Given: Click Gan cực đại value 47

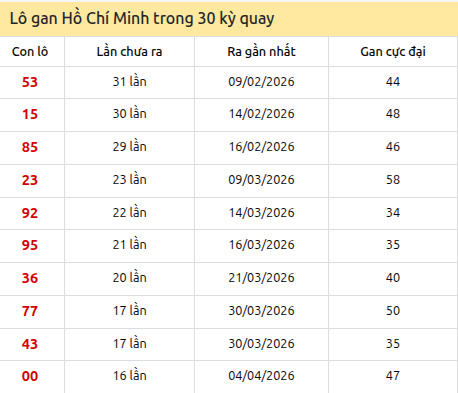Looking at the screenshot, I should point(393,376).
